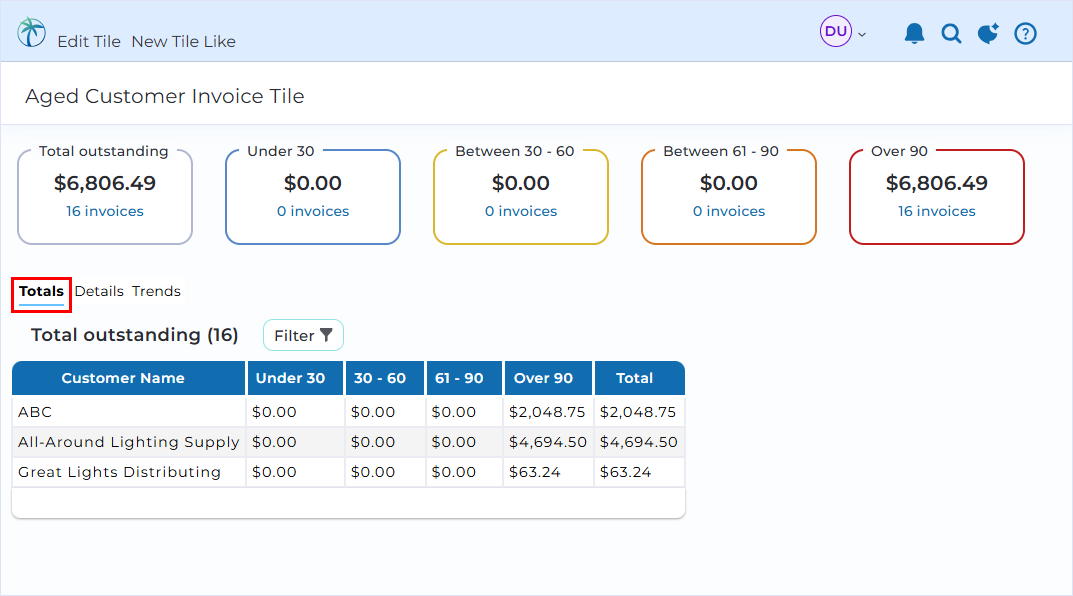Select All-Around Lighting Supply customer name
Screen dimensions: 1073x596
(x=129, y=442)
